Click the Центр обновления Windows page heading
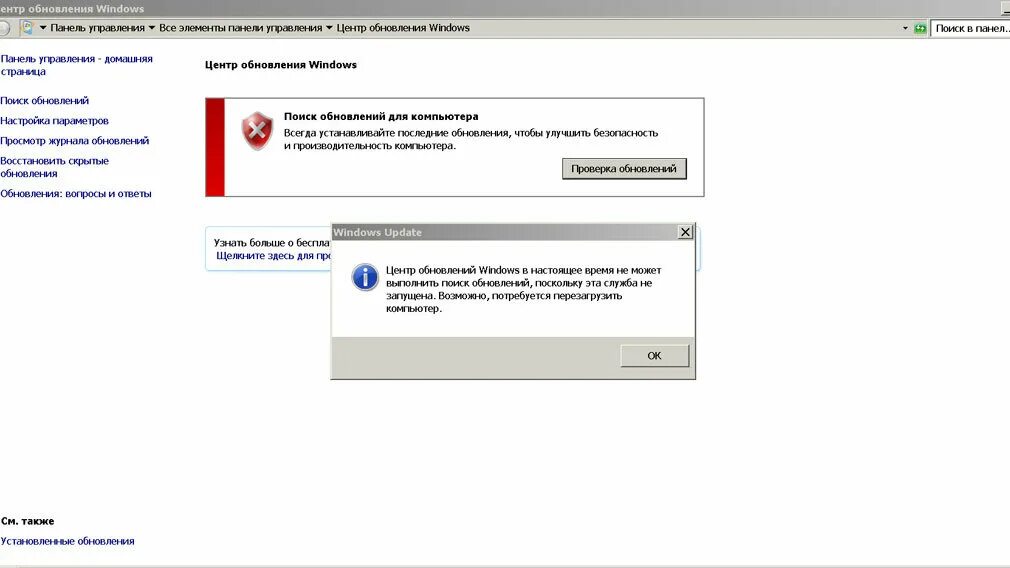Viewport: 1010px width, 568px height. click(x=281, y=64)
